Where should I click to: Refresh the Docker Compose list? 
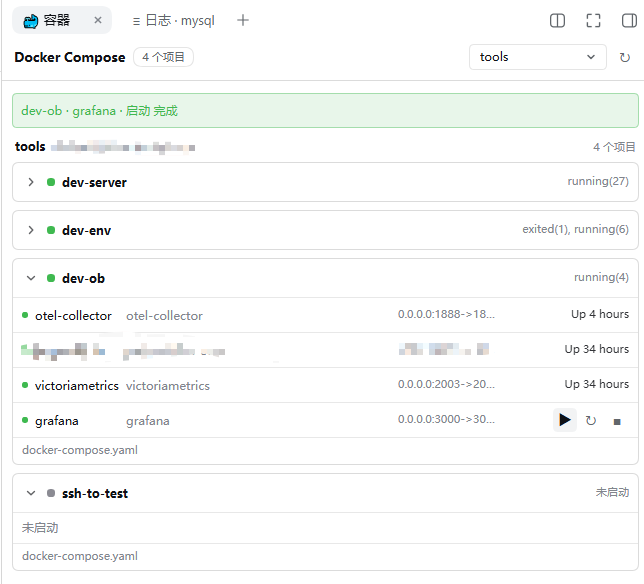coord(625,57)
